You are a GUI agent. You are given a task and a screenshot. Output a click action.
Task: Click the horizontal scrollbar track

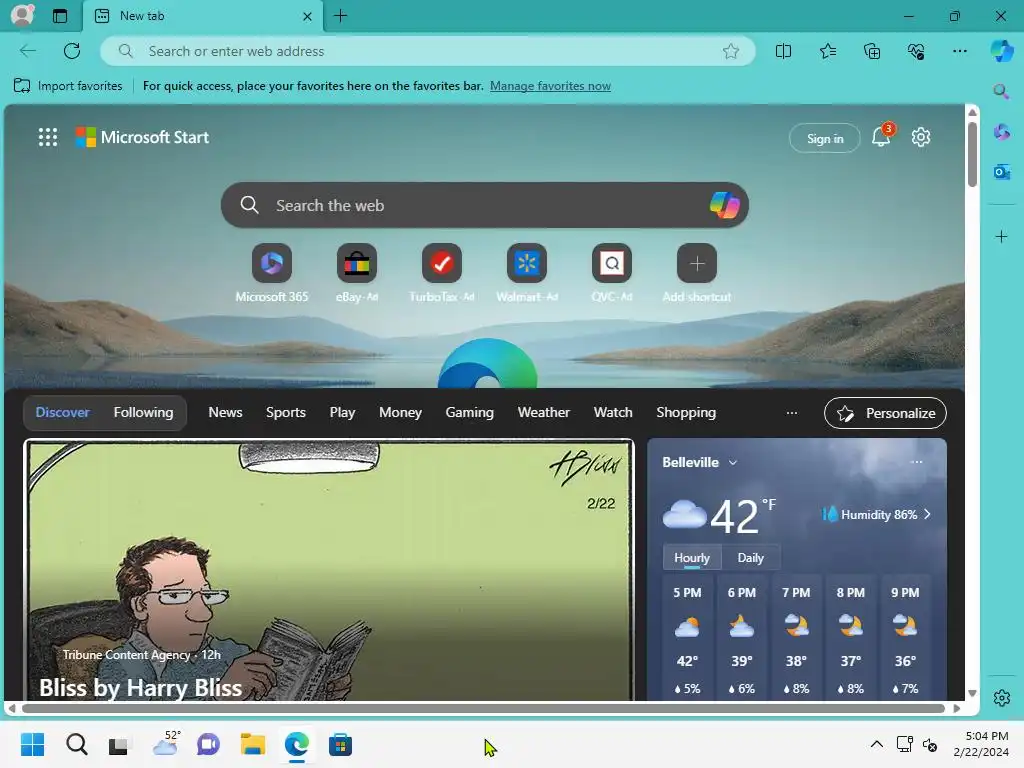click(483, 709)
